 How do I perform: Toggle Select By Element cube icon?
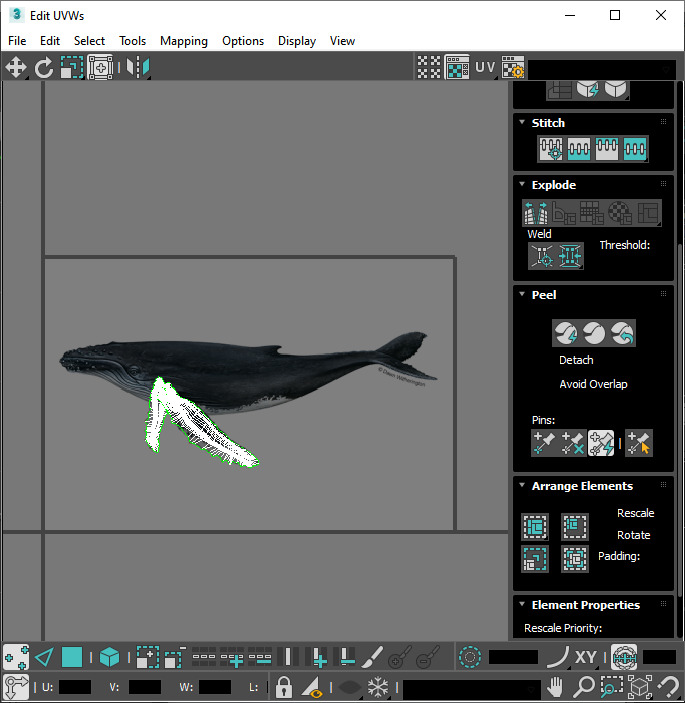click(109, 658)
